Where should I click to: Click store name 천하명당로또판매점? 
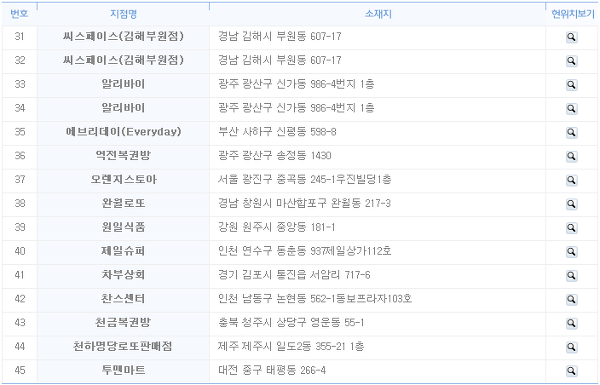pyautogui.click(x=122, y=346)
